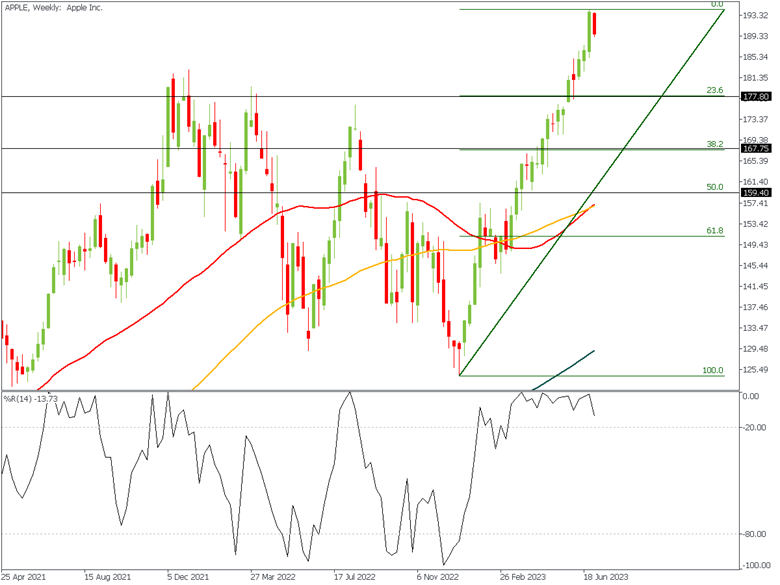
Task: Click the 25 Apr 2021 date label
Action: tap(23, 577)
